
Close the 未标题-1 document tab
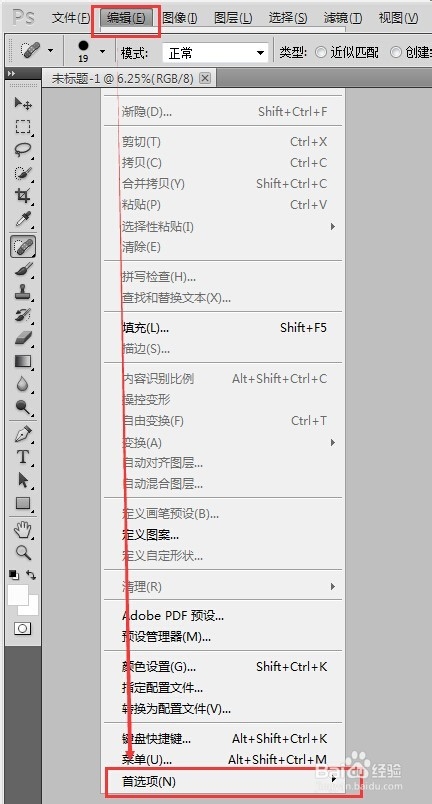[205, 78]
